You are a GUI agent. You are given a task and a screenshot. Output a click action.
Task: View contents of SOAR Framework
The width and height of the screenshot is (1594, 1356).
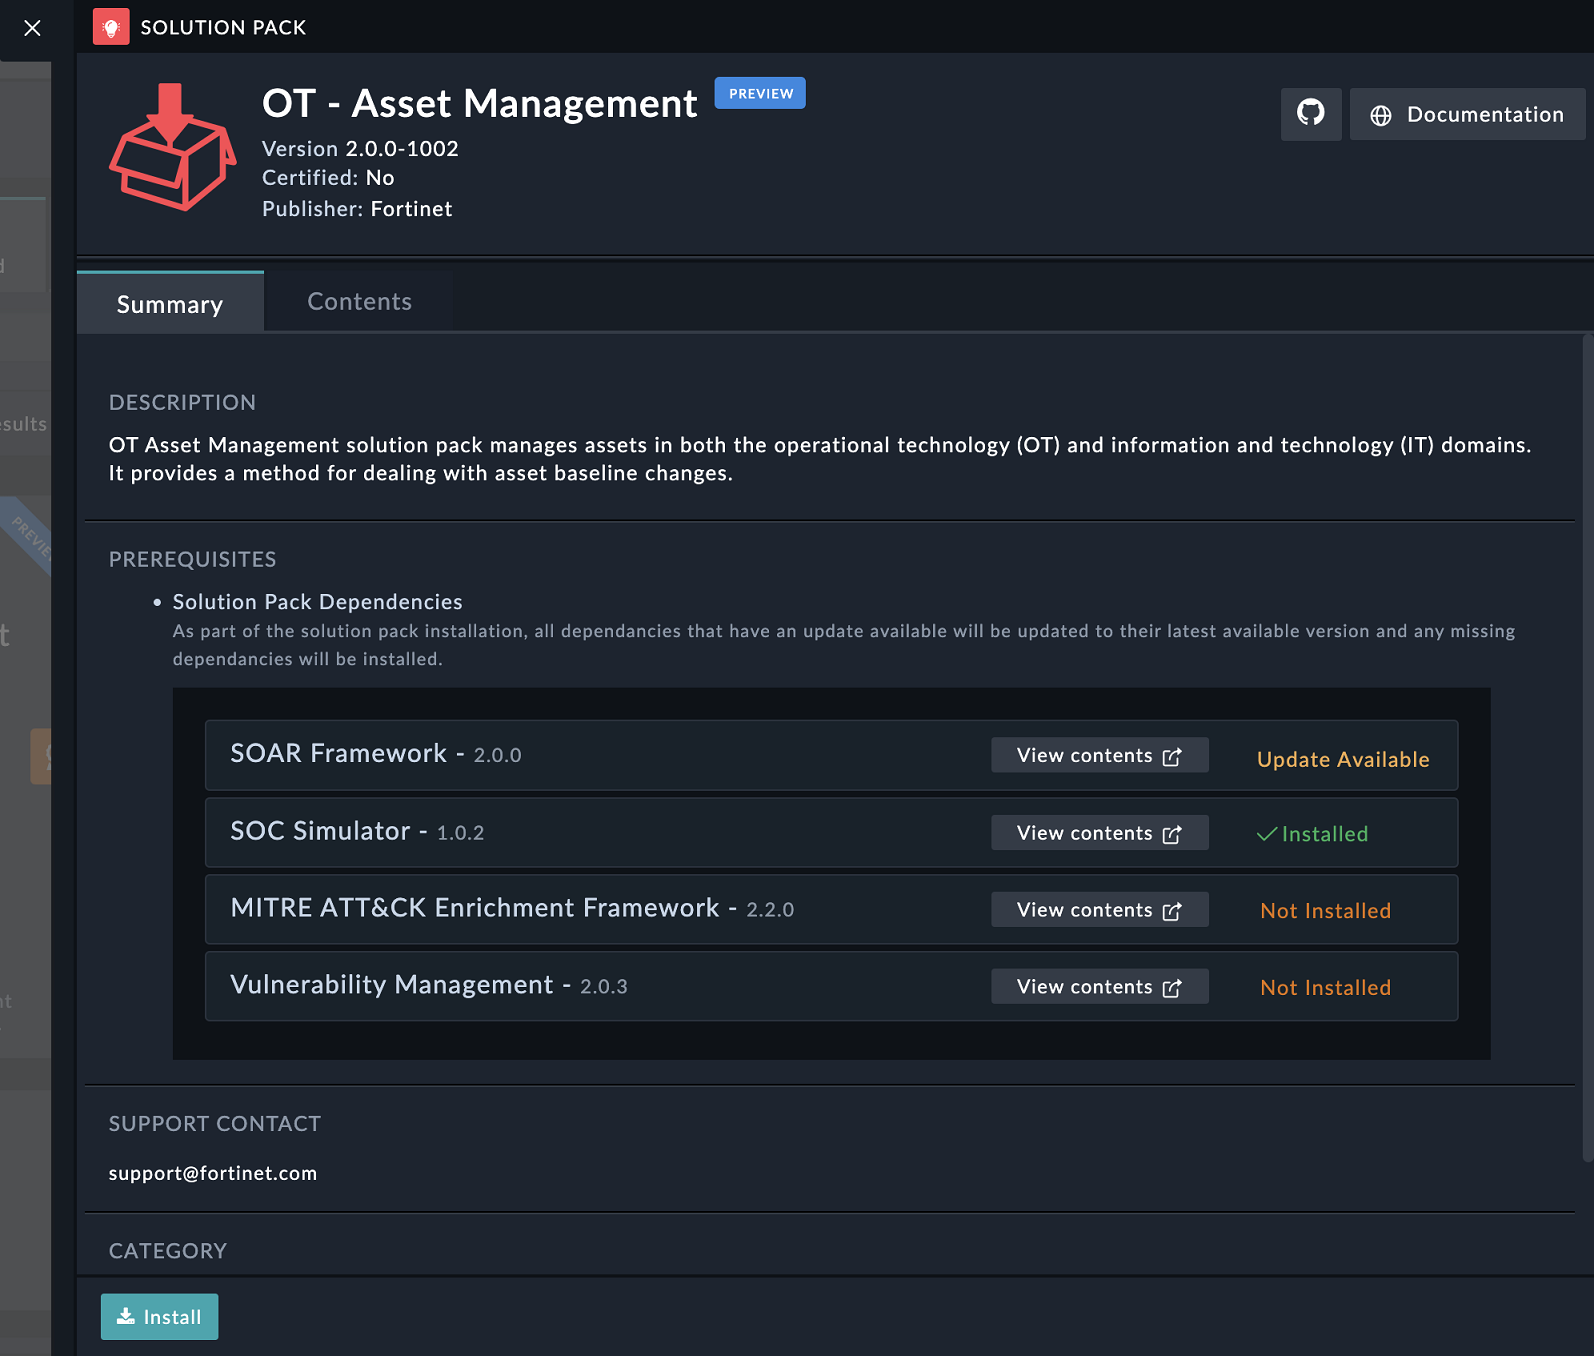(1100, 755)
